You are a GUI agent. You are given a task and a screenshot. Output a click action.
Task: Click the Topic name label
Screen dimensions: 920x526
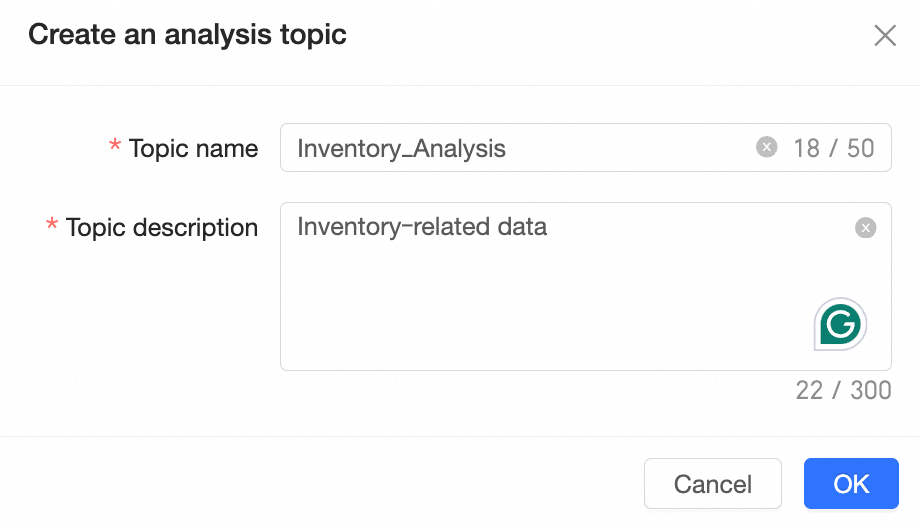pos(193,149)
